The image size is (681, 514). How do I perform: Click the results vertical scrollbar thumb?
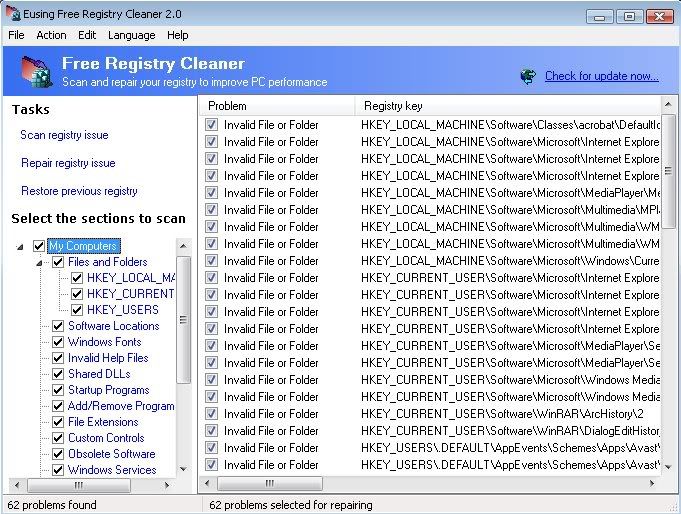[x=668, y=171]
